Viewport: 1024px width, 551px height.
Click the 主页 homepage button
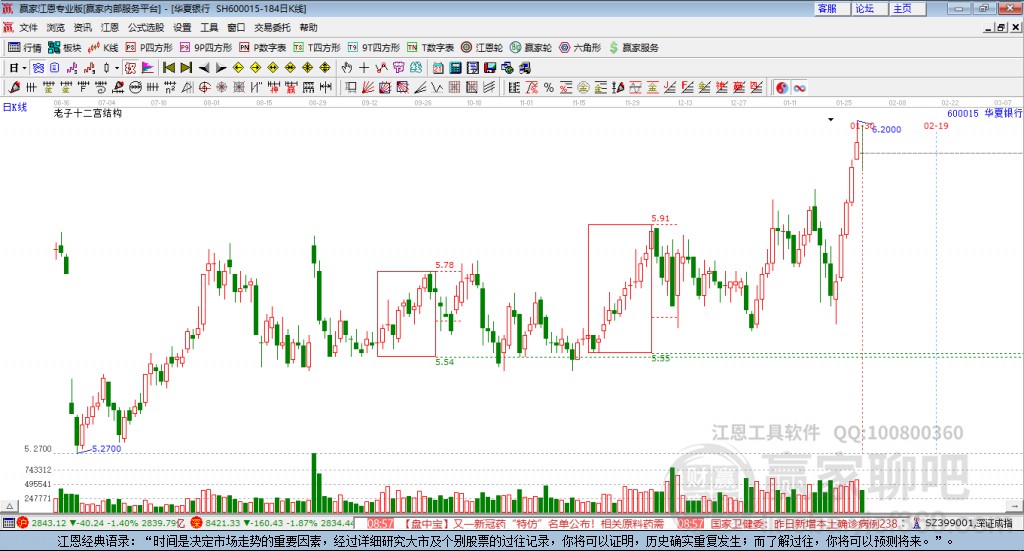pyautogui.click(x=907, y=8)
